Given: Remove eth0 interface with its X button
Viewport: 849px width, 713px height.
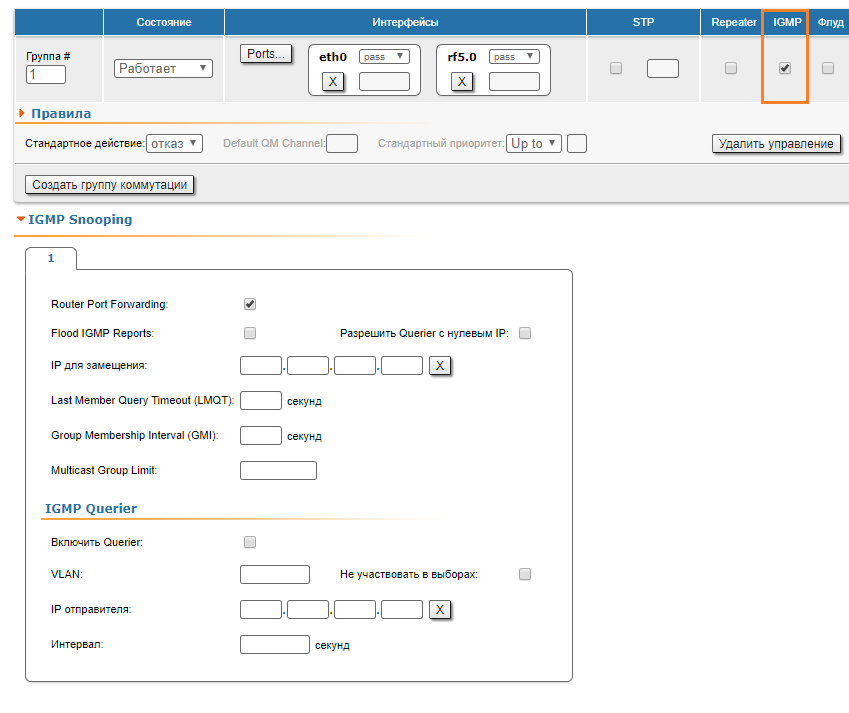Looking at the screenshot, I should coord(333,81).
